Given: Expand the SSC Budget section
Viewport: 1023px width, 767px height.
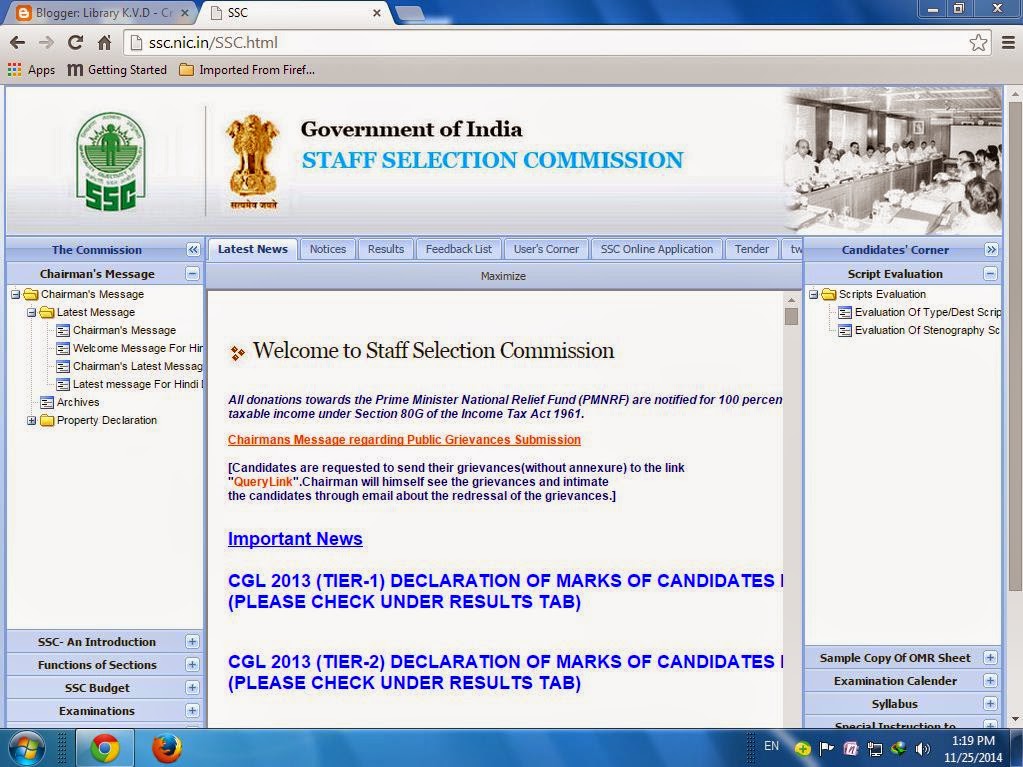Looking at the screenshot, I should coord(192,687).
